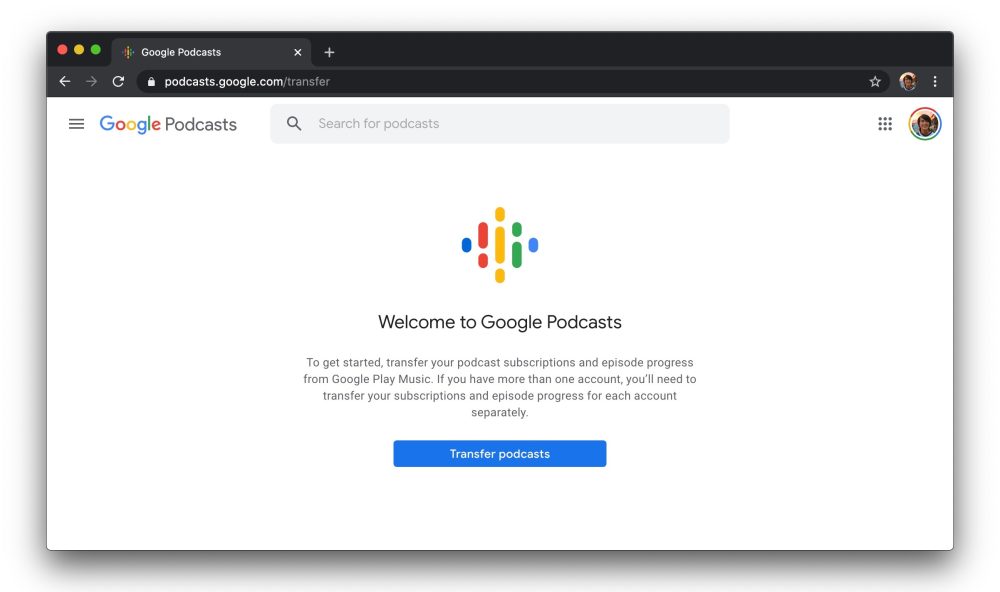
Task: Click the podcasts.google.com/transfer address bar
Action: click(500, 82)
